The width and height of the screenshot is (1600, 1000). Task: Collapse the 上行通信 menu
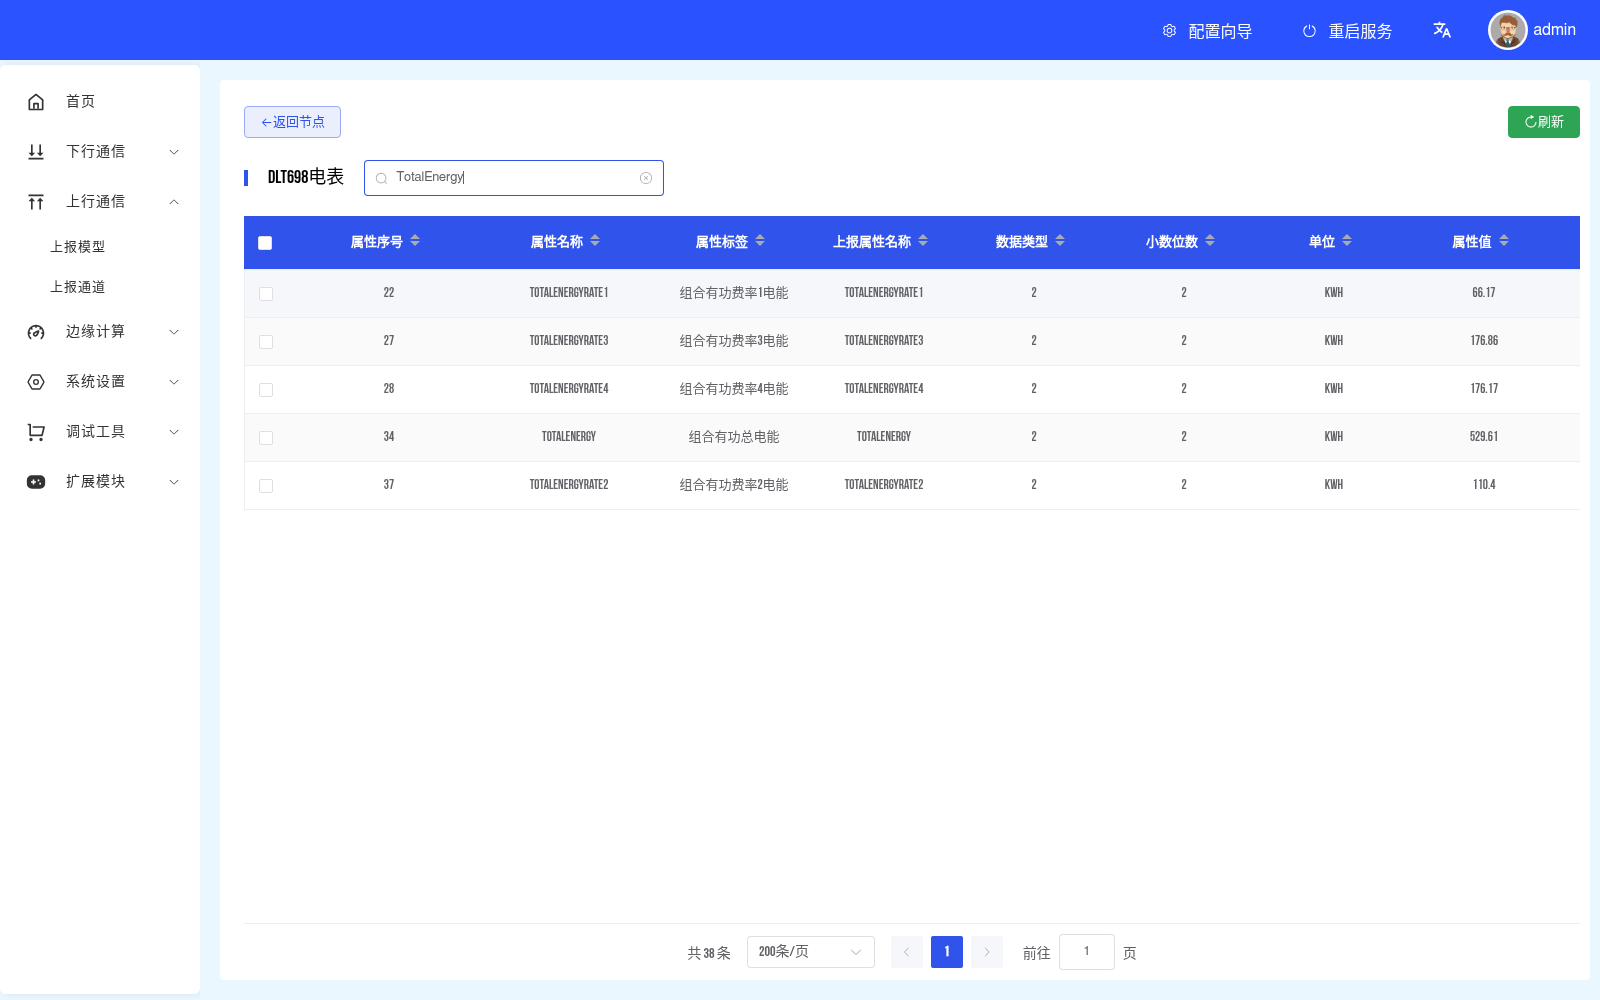[100, 201]
